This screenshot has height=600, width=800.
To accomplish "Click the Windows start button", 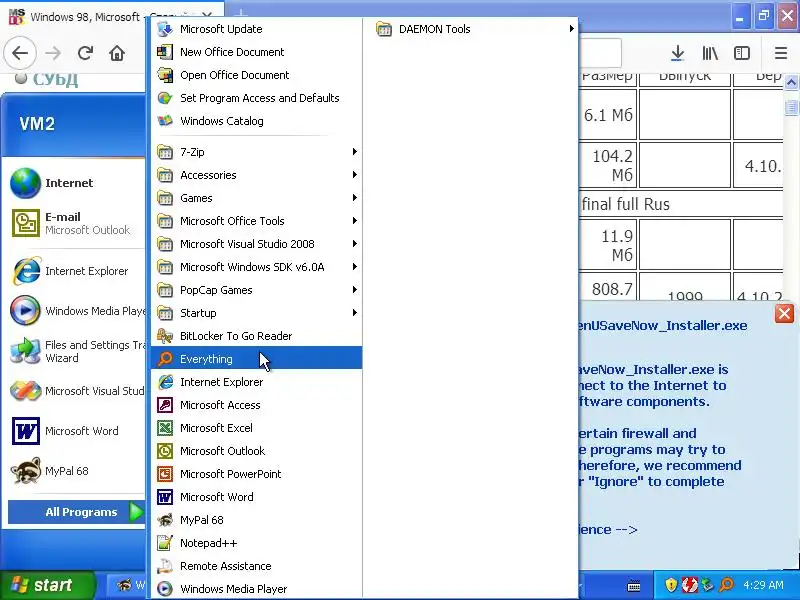I will pyautogui.click(x=47, y=585).
